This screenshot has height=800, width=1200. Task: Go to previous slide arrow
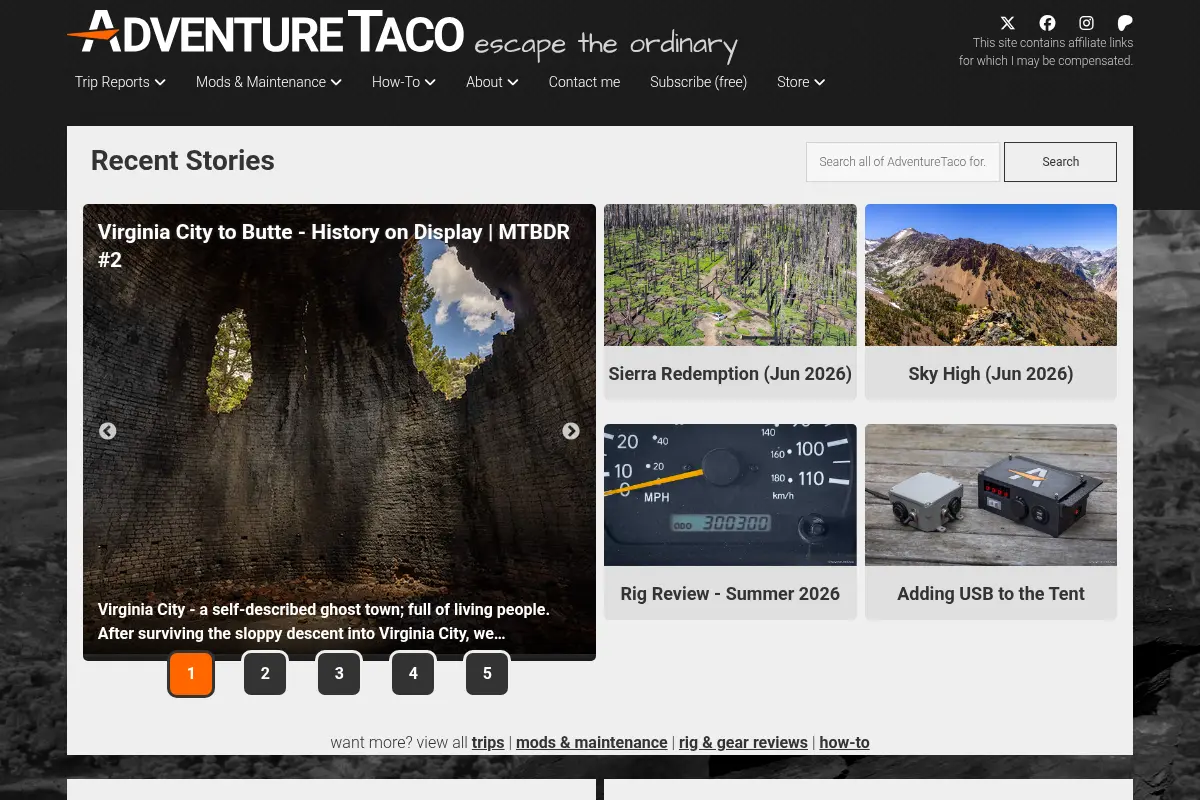tap(107, 431)
